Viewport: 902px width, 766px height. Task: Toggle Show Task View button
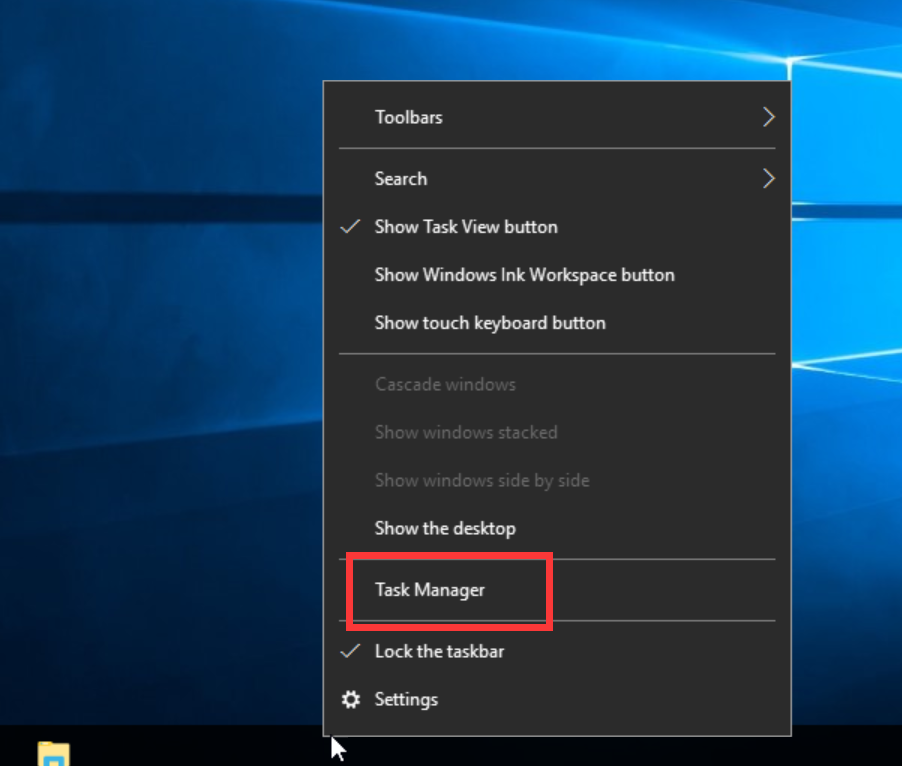557,227
